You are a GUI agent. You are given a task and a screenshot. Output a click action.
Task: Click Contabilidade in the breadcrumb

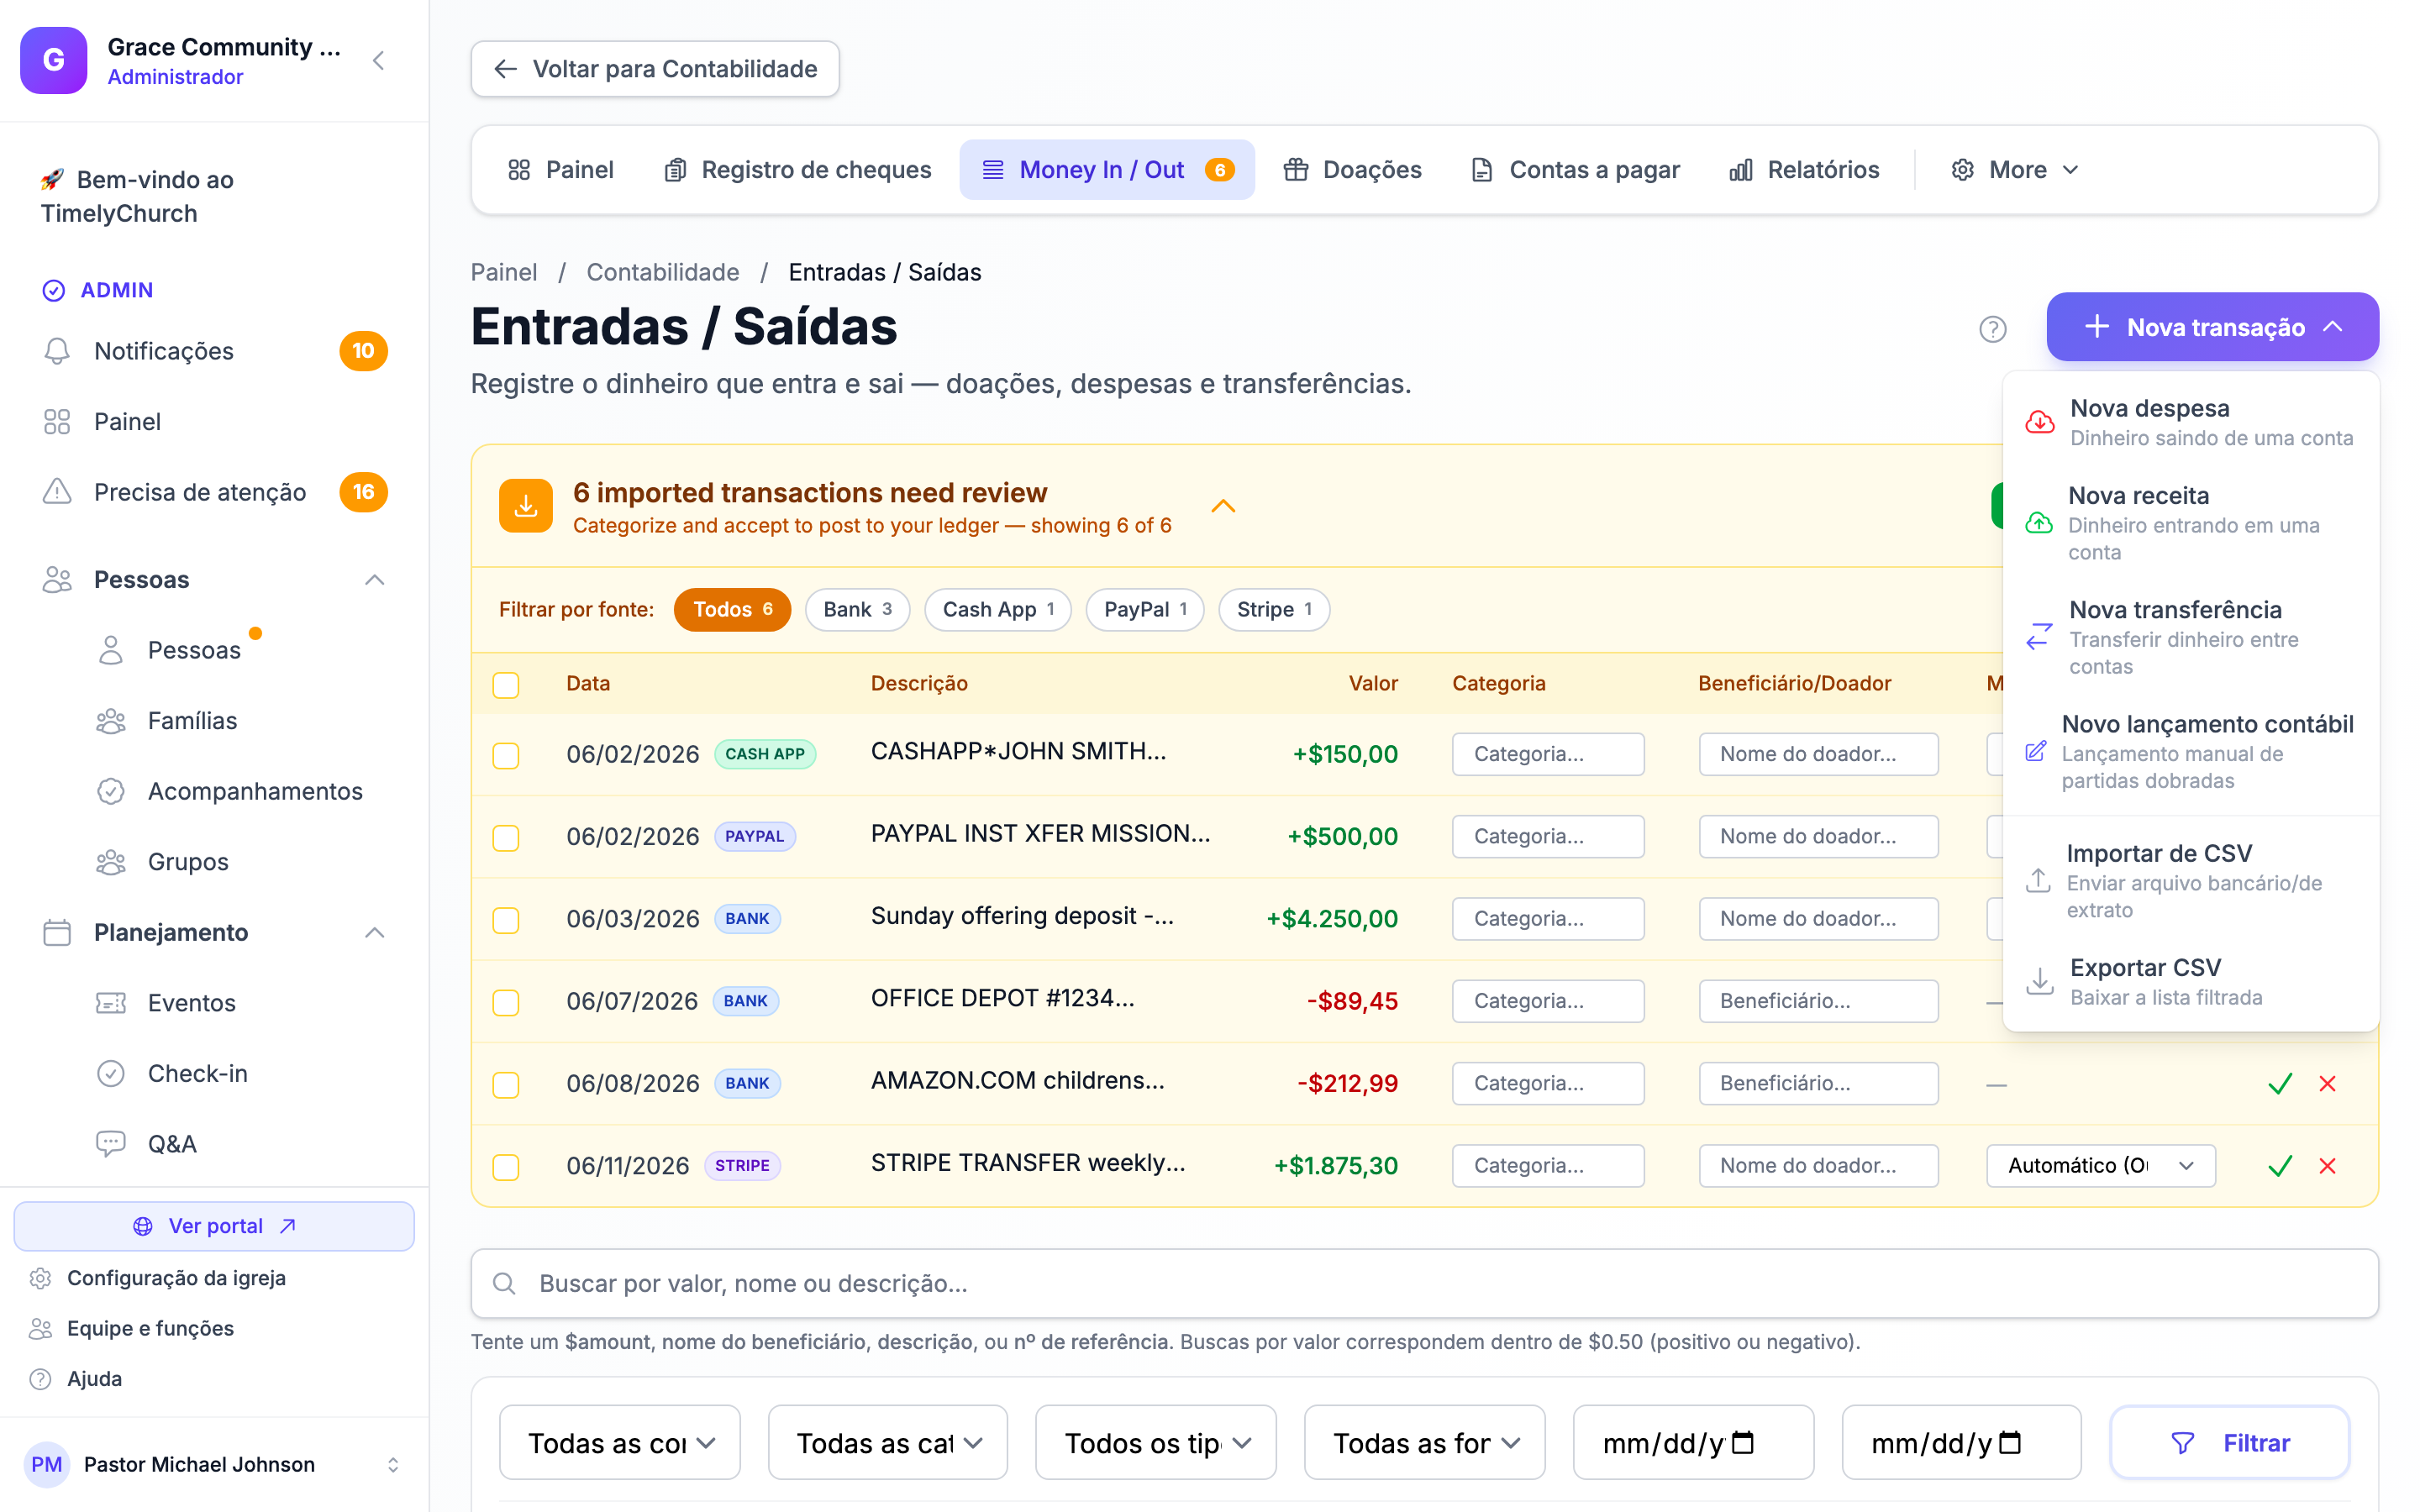[x=663, y=272]
